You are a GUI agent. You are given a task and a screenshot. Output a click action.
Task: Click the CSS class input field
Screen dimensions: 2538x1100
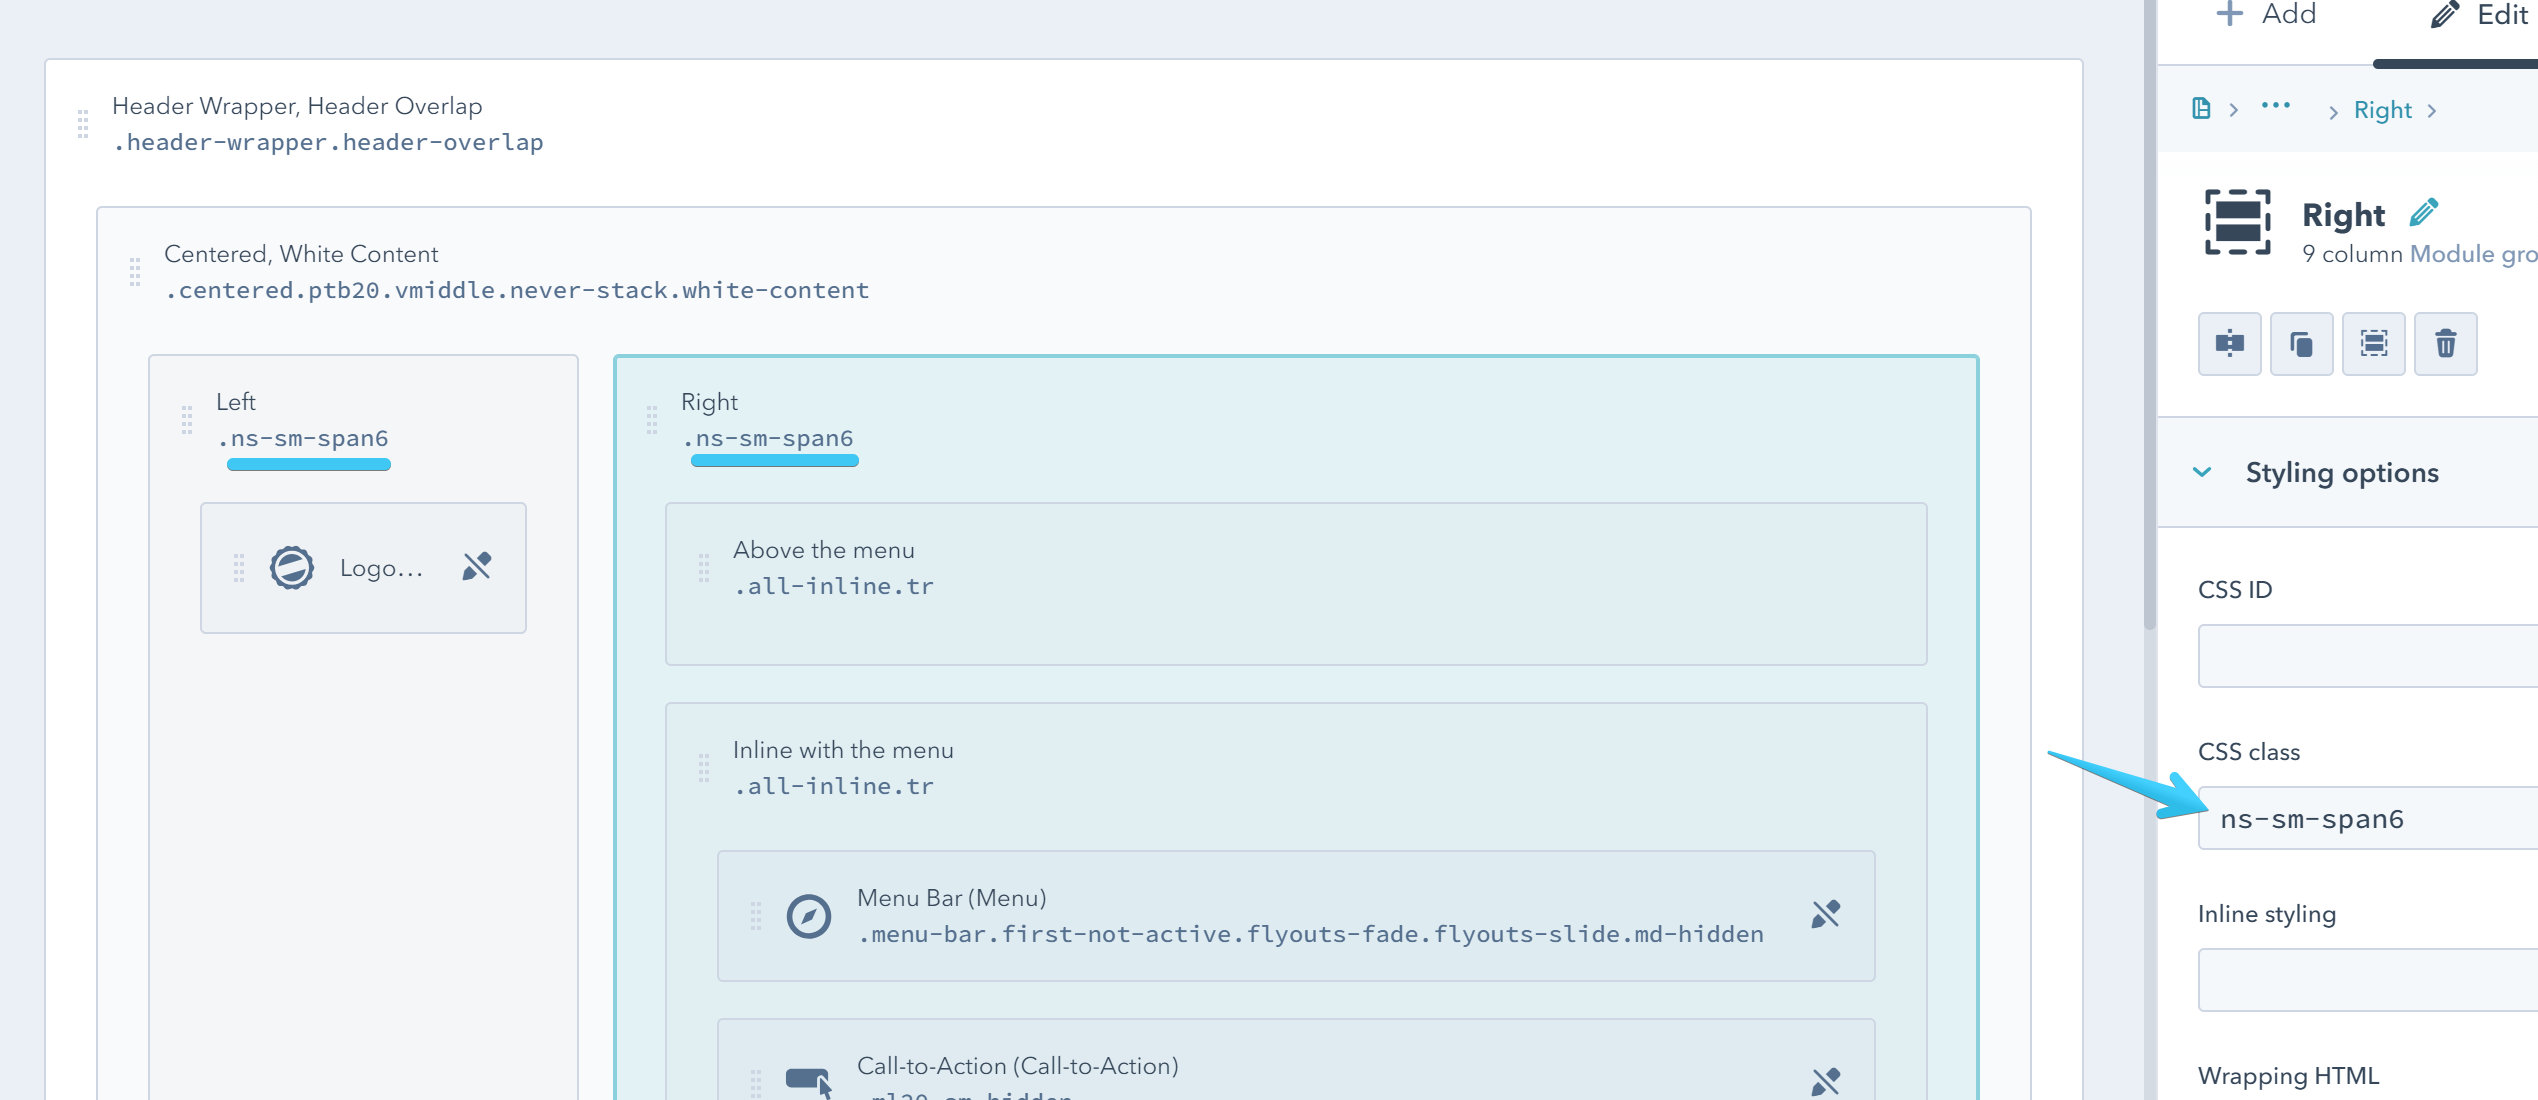pyautogui.click(x=2370, y=819)
